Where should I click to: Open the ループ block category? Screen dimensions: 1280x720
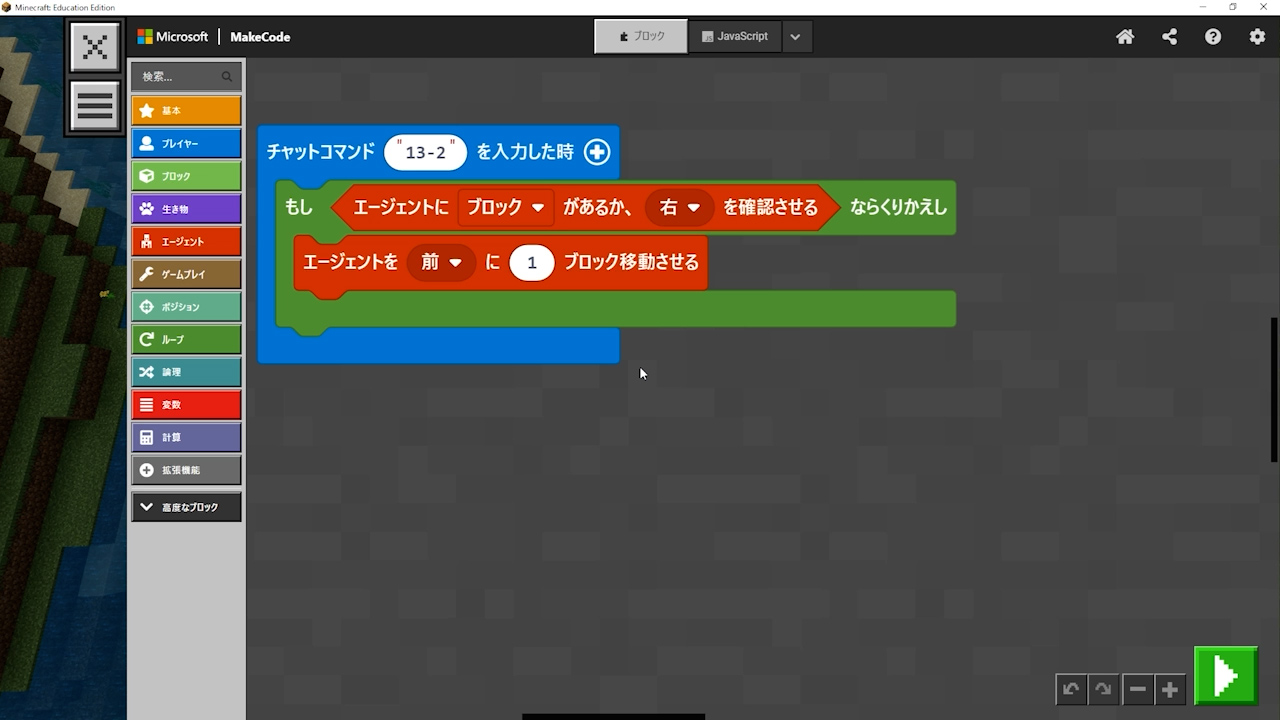(186, 339)
